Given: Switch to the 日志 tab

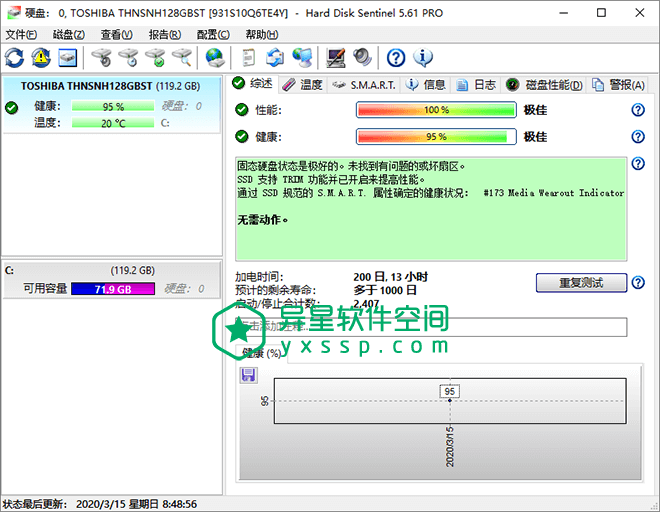Looking at the screenshot, I should [x=476, y=85].
